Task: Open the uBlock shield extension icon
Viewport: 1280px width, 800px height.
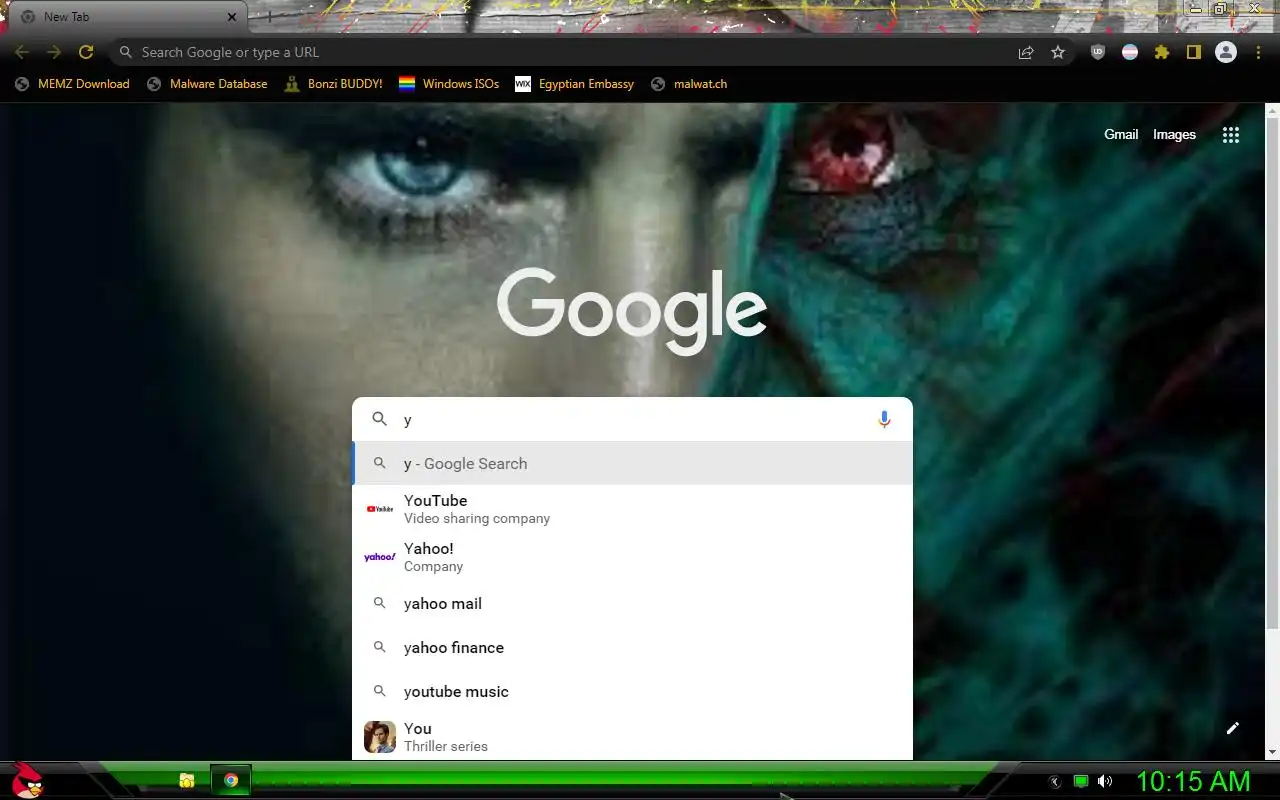Action: [1098, 52]
